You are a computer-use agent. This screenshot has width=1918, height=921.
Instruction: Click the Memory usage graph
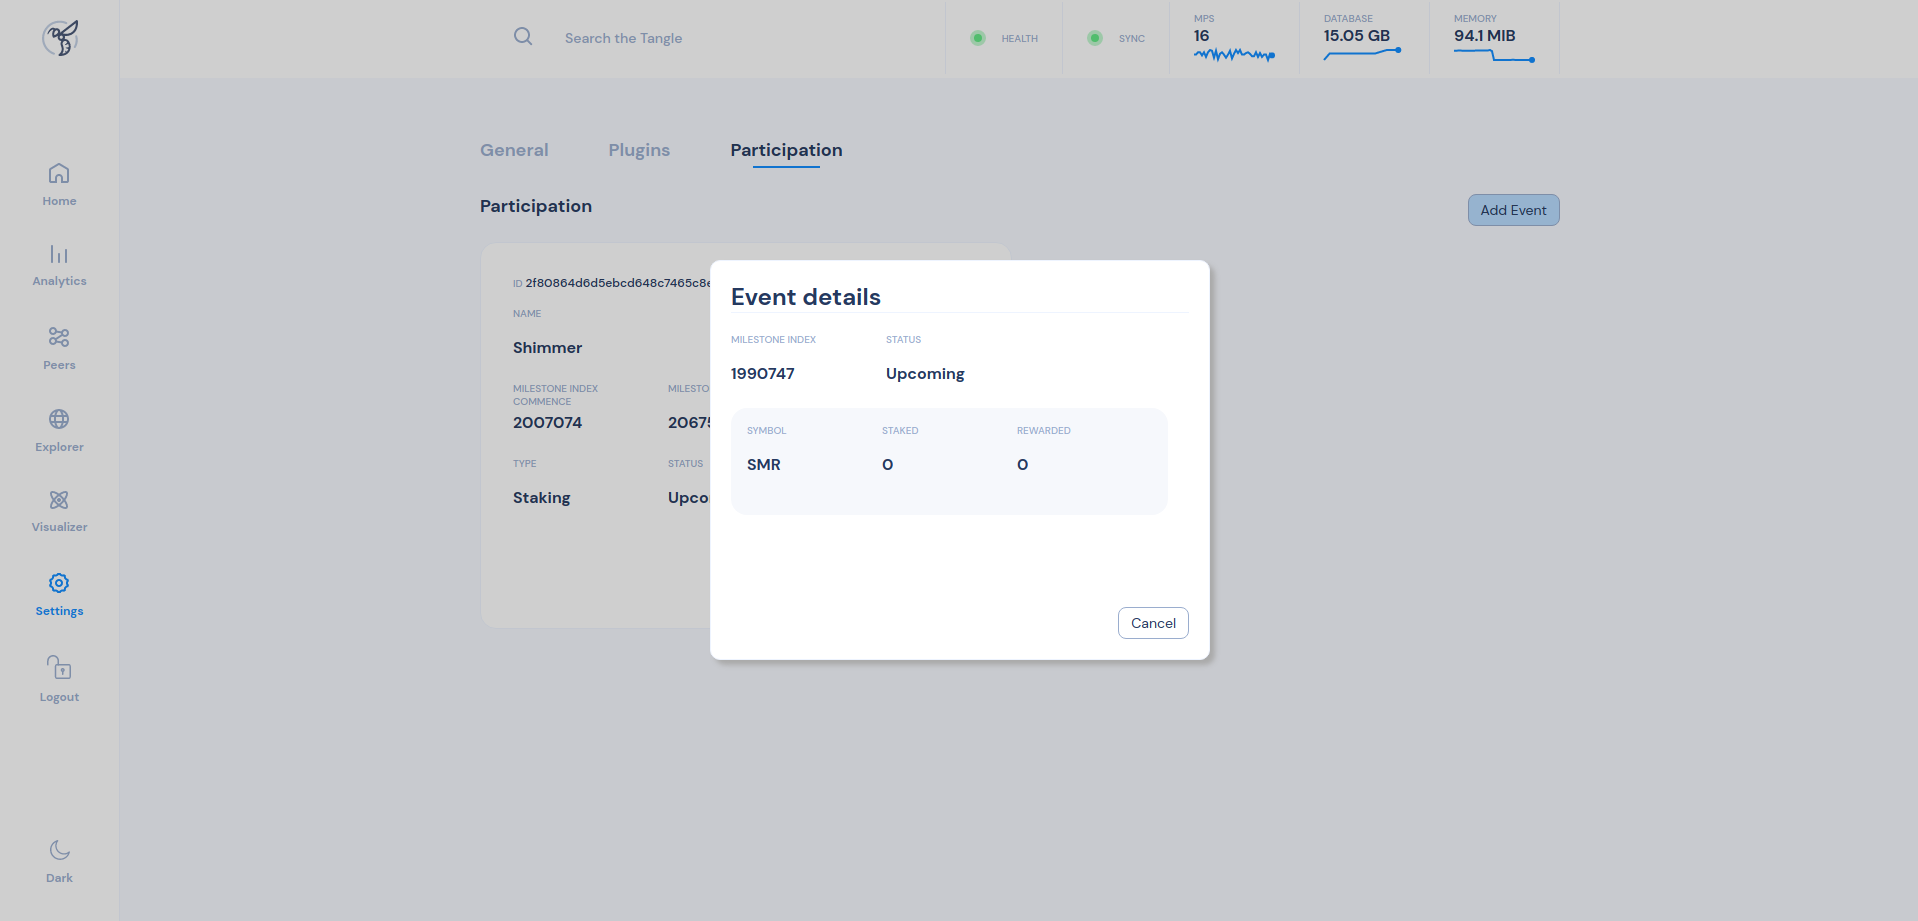pos(1494,55)
